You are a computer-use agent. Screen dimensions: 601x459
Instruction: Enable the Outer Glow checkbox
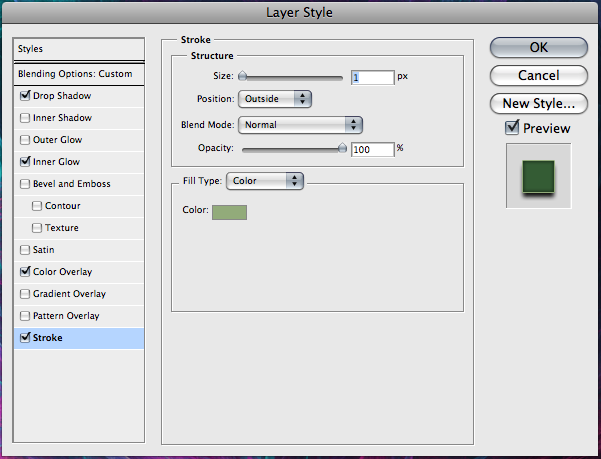pos(25,139)
